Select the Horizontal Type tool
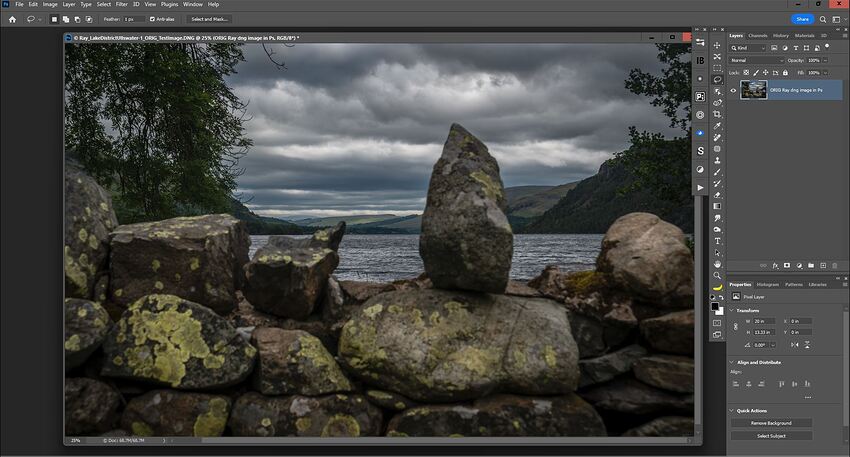The width and height of the screenshot is (850, 457). 717,241
